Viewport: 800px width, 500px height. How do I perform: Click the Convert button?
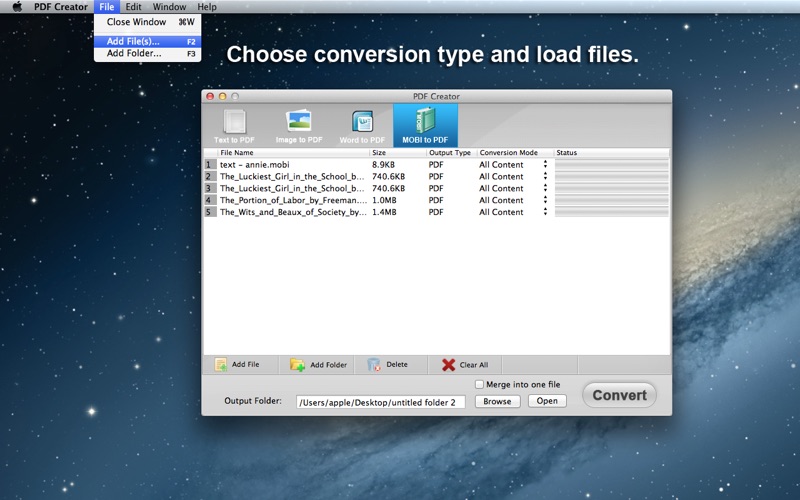(619, 395)
